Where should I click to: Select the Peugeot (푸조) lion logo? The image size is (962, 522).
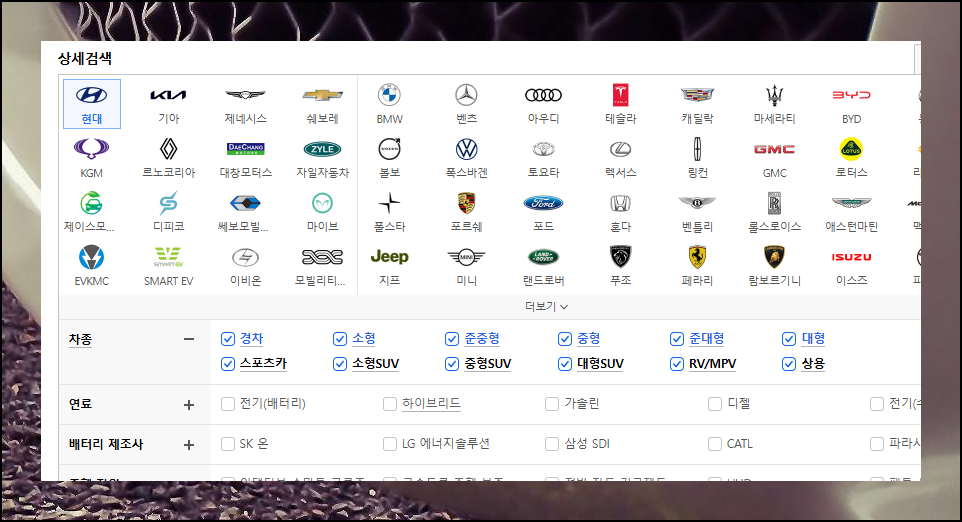(621, 257)
